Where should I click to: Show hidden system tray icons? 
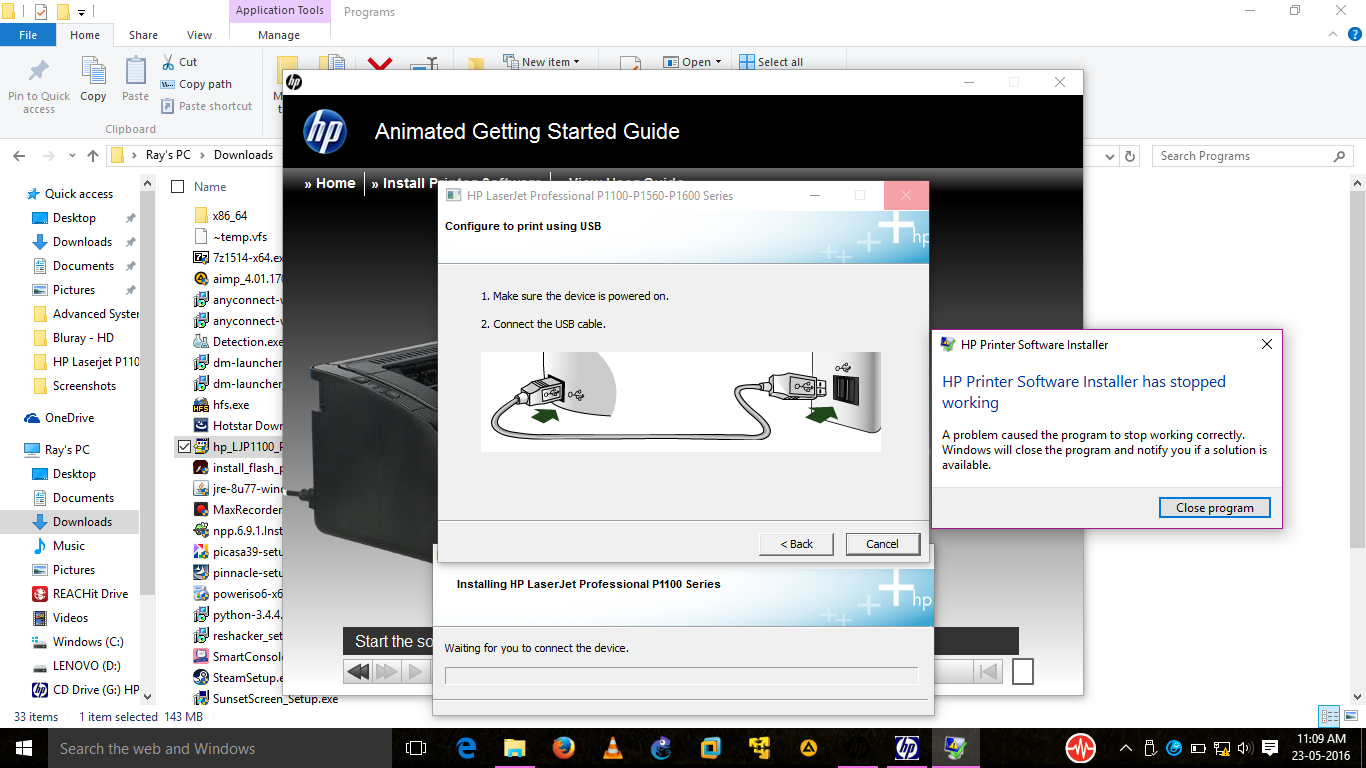click(x=1126, y=748)
